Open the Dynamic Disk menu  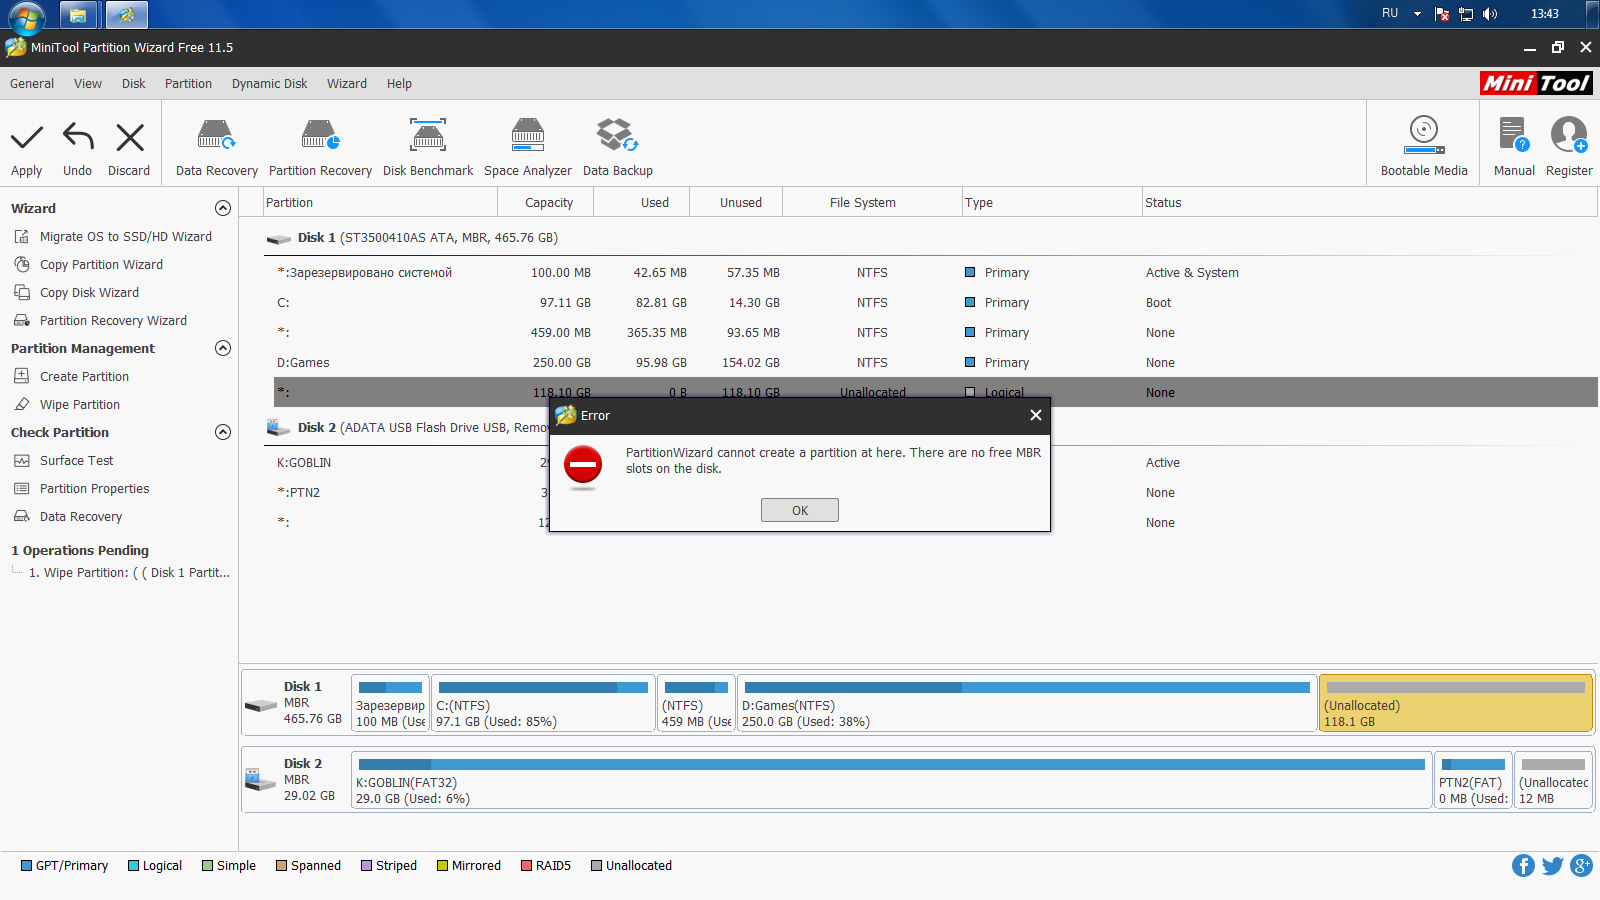coord(269,84)
